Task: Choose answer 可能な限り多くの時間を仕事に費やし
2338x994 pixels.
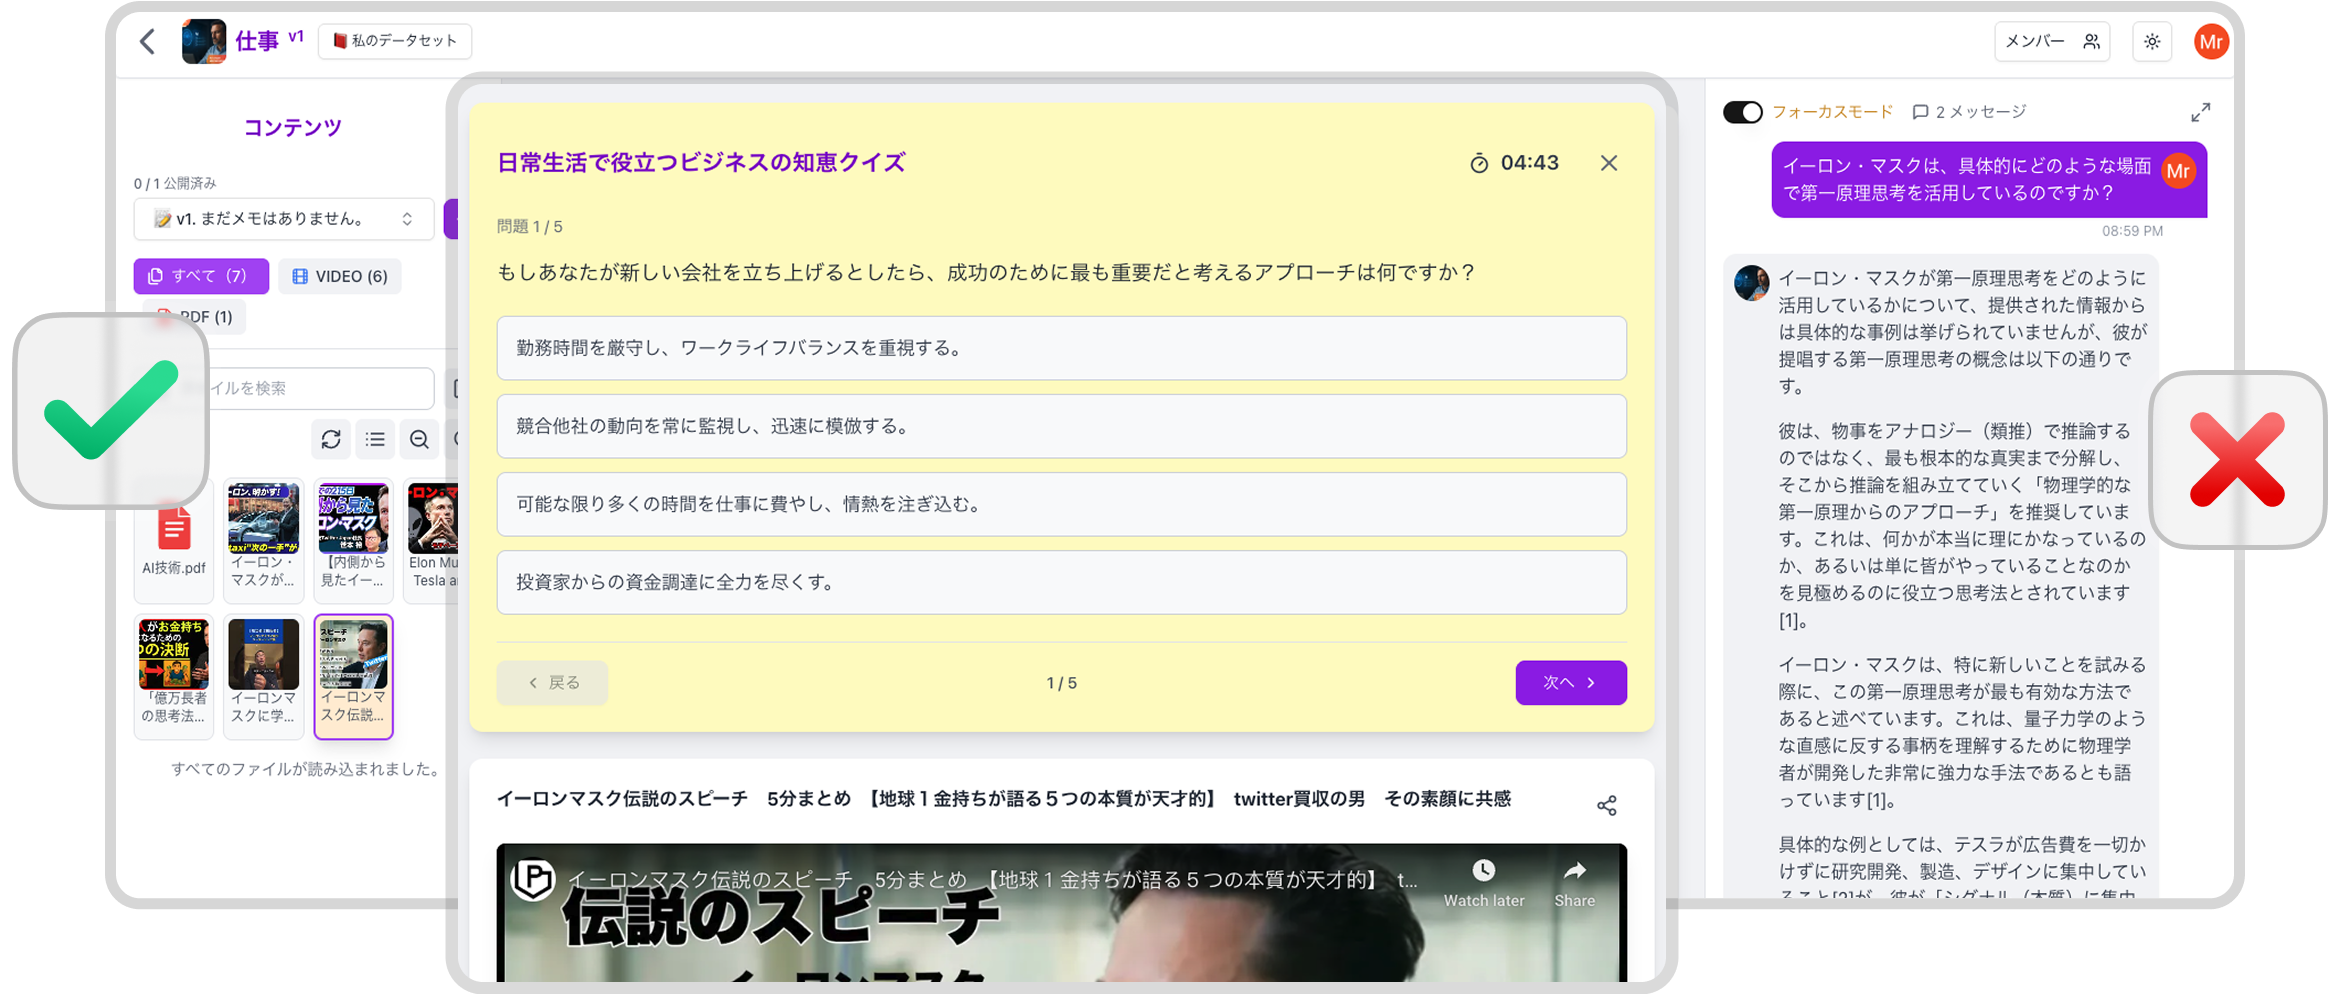Action: (x=1061, y=504)
